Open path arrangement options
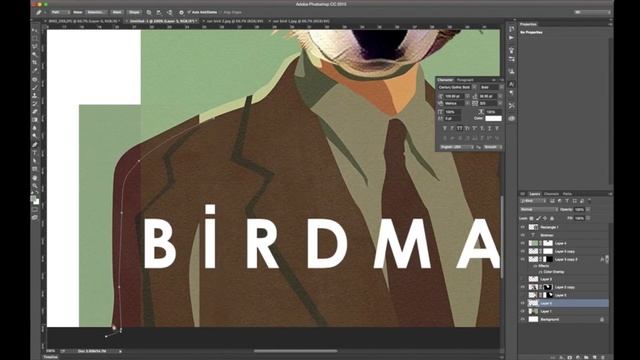Screen dimensions: 640x360 (170, 12)
